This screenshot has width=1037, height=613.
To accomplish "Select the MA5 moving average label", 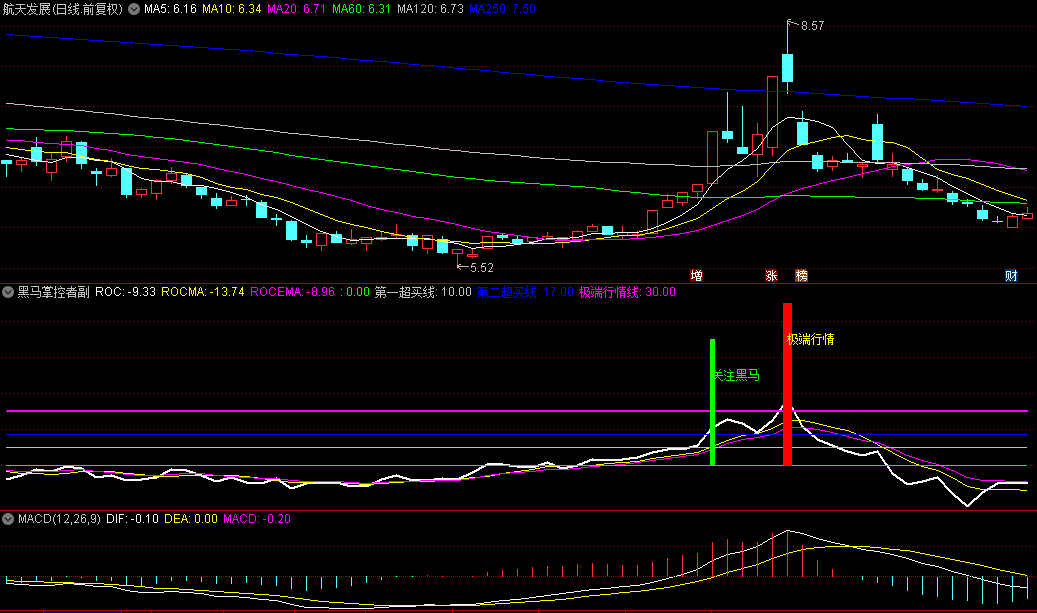I will pos(169,9).
